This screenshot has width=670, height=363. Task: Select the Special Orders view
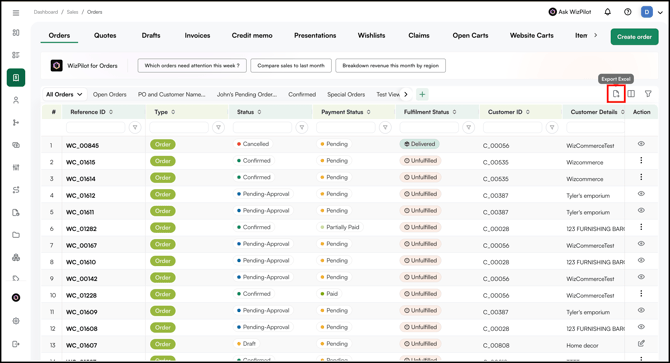point(346,94)
